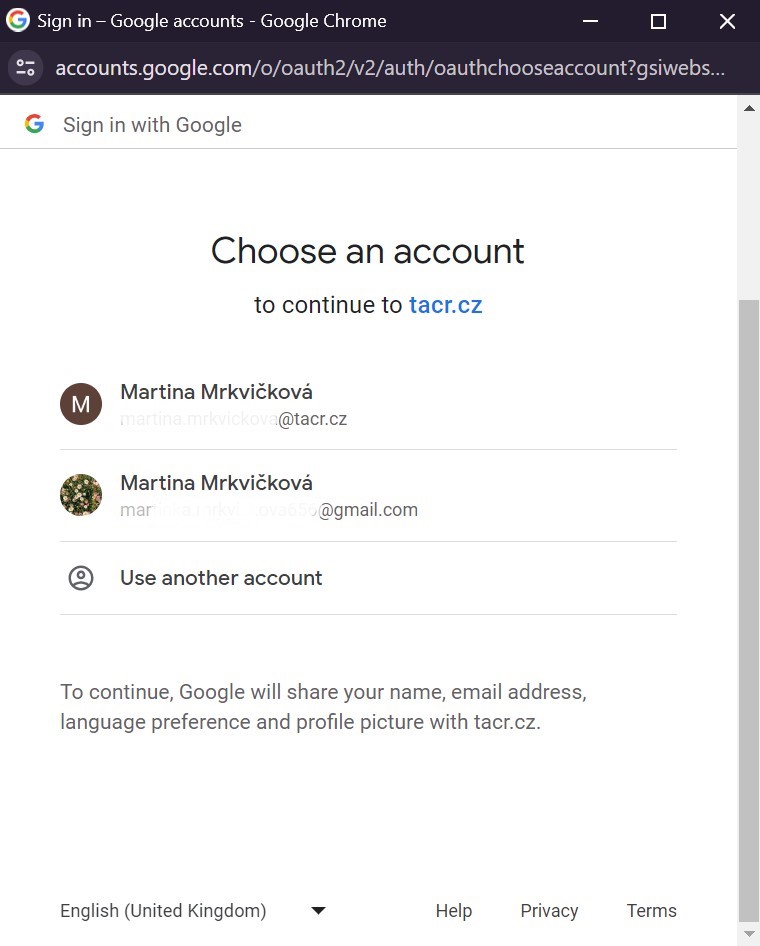760x946 pixels.
Task: Click the Google G logo beside Sign in with Google
Action: [x=34, y=124]
